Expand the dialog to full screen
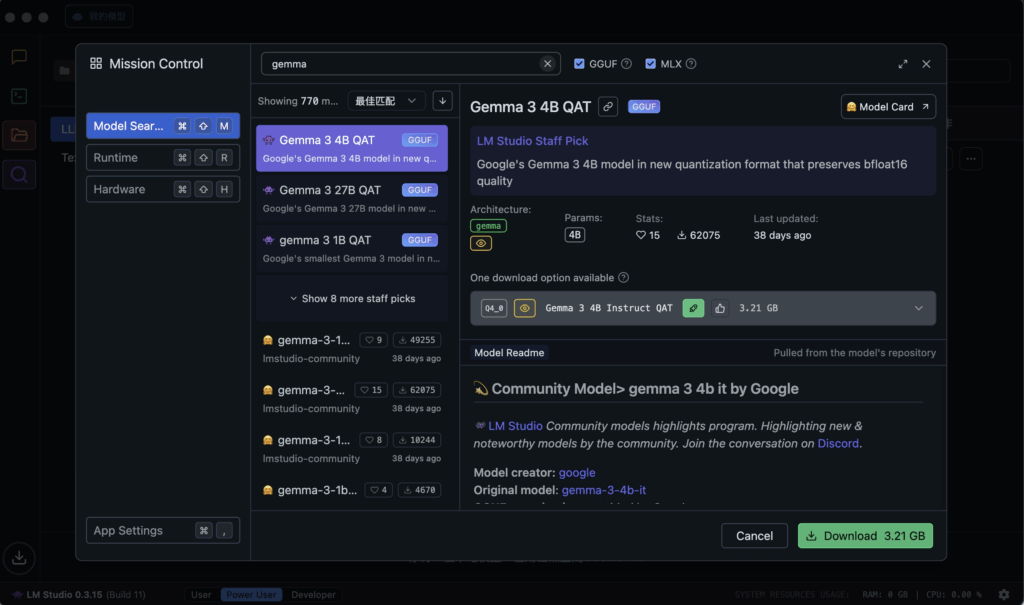 coord(903,64)
